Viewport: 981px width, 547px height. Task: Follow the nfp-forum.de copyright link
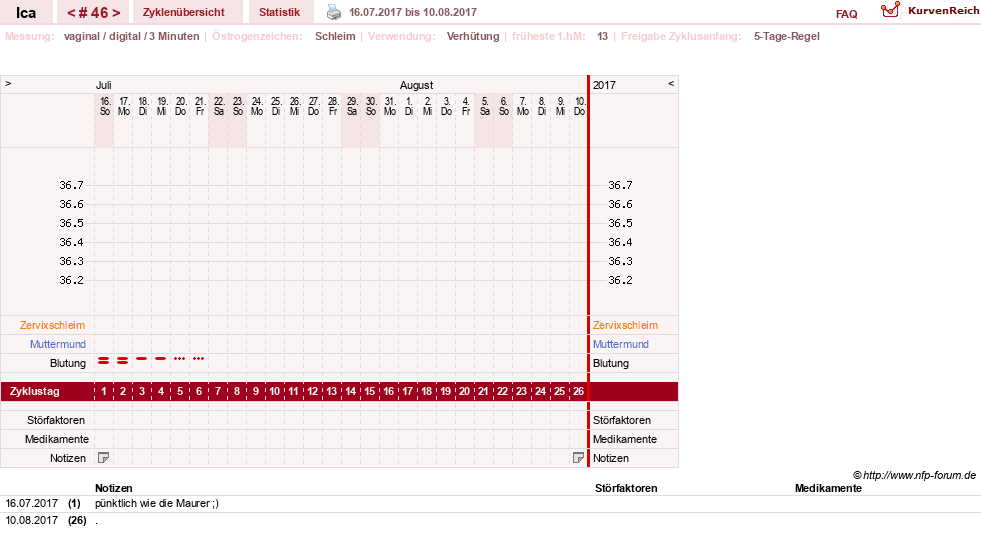(x=914, y=475)
